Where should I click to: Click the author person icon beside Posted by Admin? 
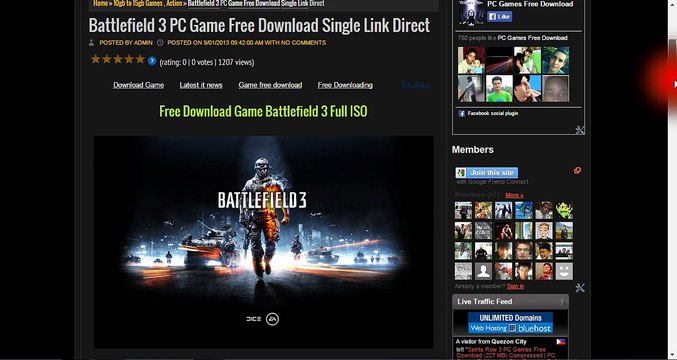(91, 42)
